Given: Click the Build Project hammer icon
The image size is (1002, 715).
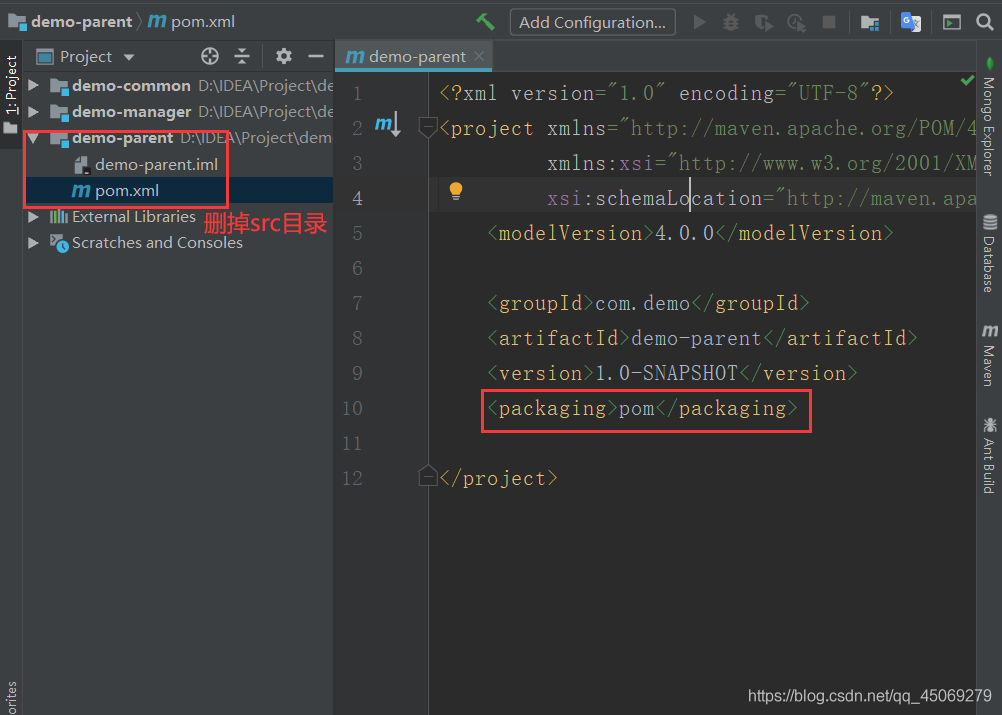Looking at the screenshot, I should pos(485,22).
